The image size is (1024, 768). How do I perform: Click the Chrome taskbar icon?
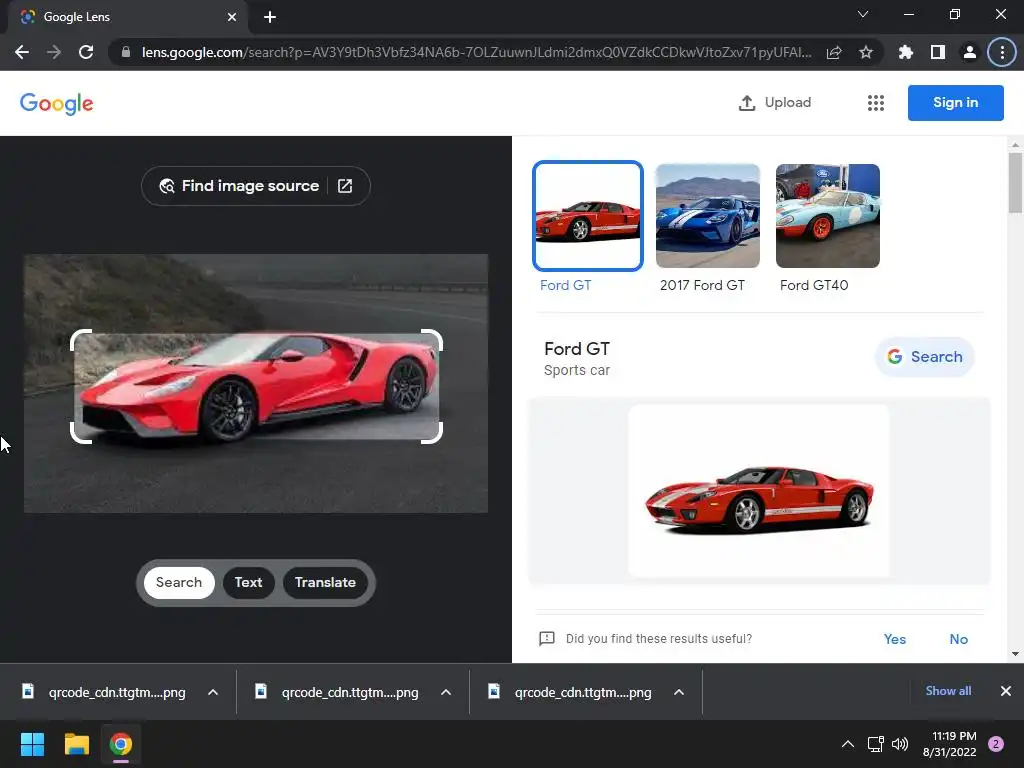click(121, 744)
